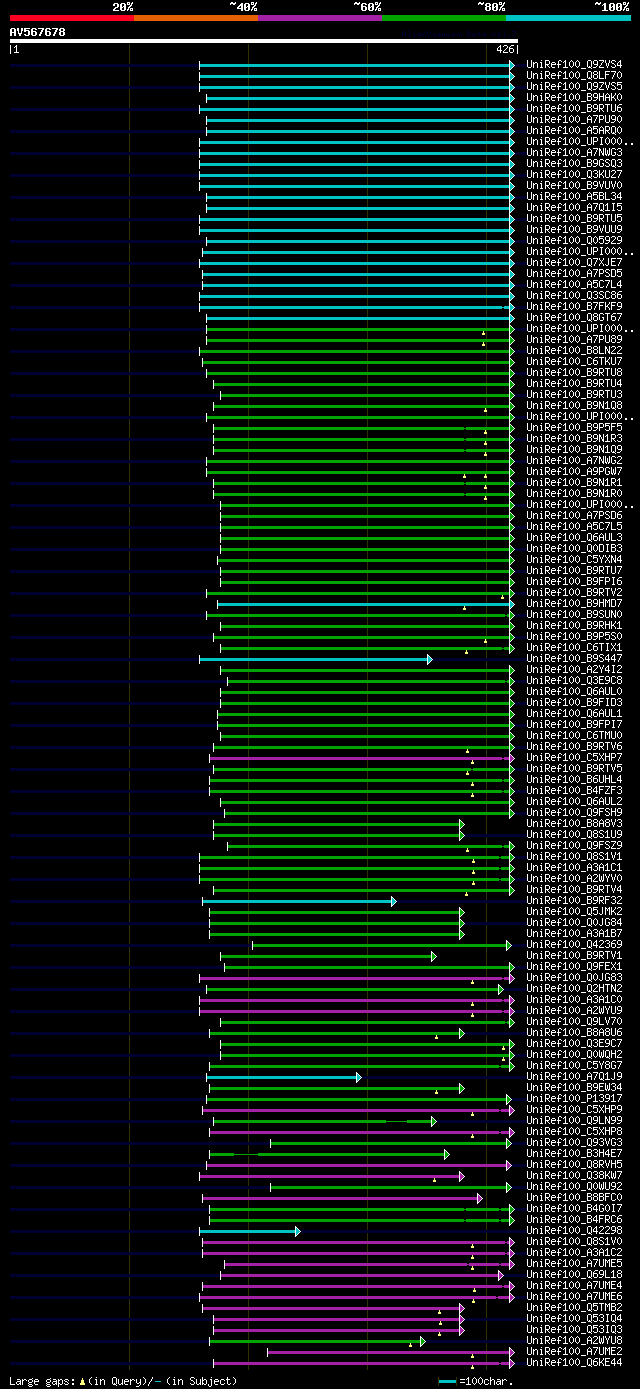Viewport: 640px width, 1389px height.
Task: Select the UniRef100_Q8GT67 label
Action: click(x=575, y=317)
